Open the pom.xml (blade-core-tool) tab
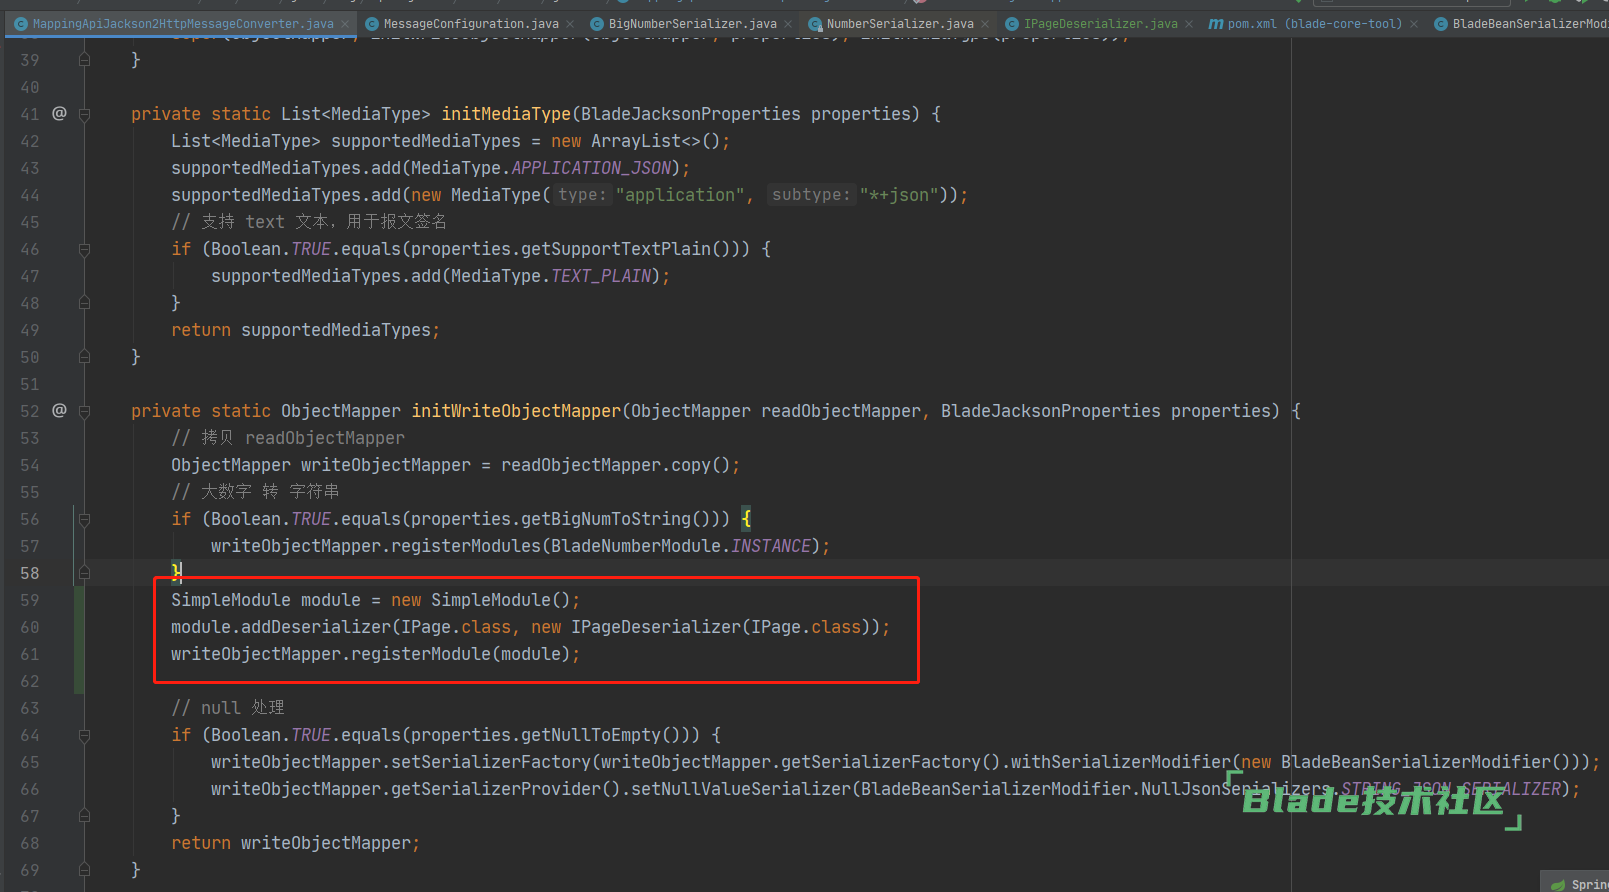Viewport: 1609px width, 892px height. (x=1314, y=23)
